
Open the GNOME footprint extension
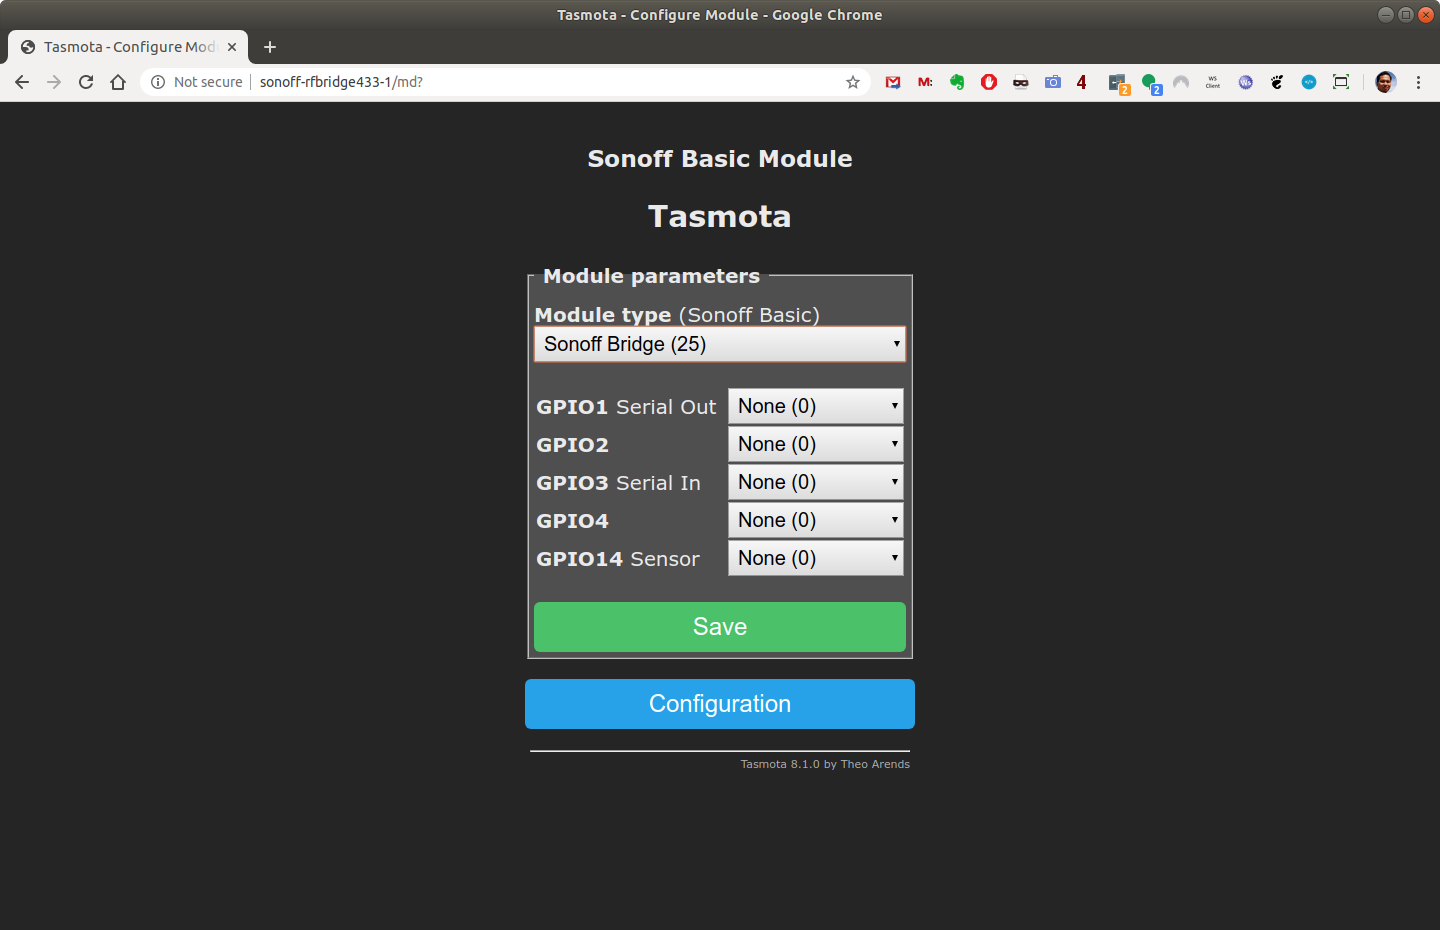[x=1277, y=82]
